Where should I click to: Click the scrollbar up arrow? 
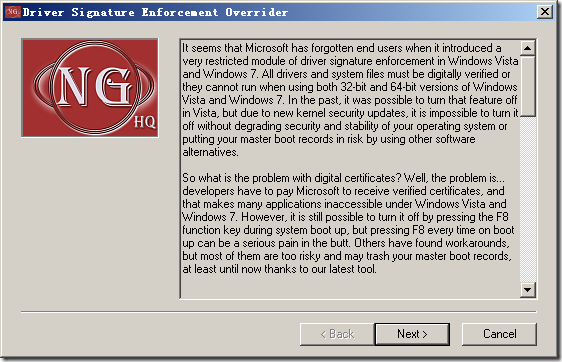click(528, 48)
